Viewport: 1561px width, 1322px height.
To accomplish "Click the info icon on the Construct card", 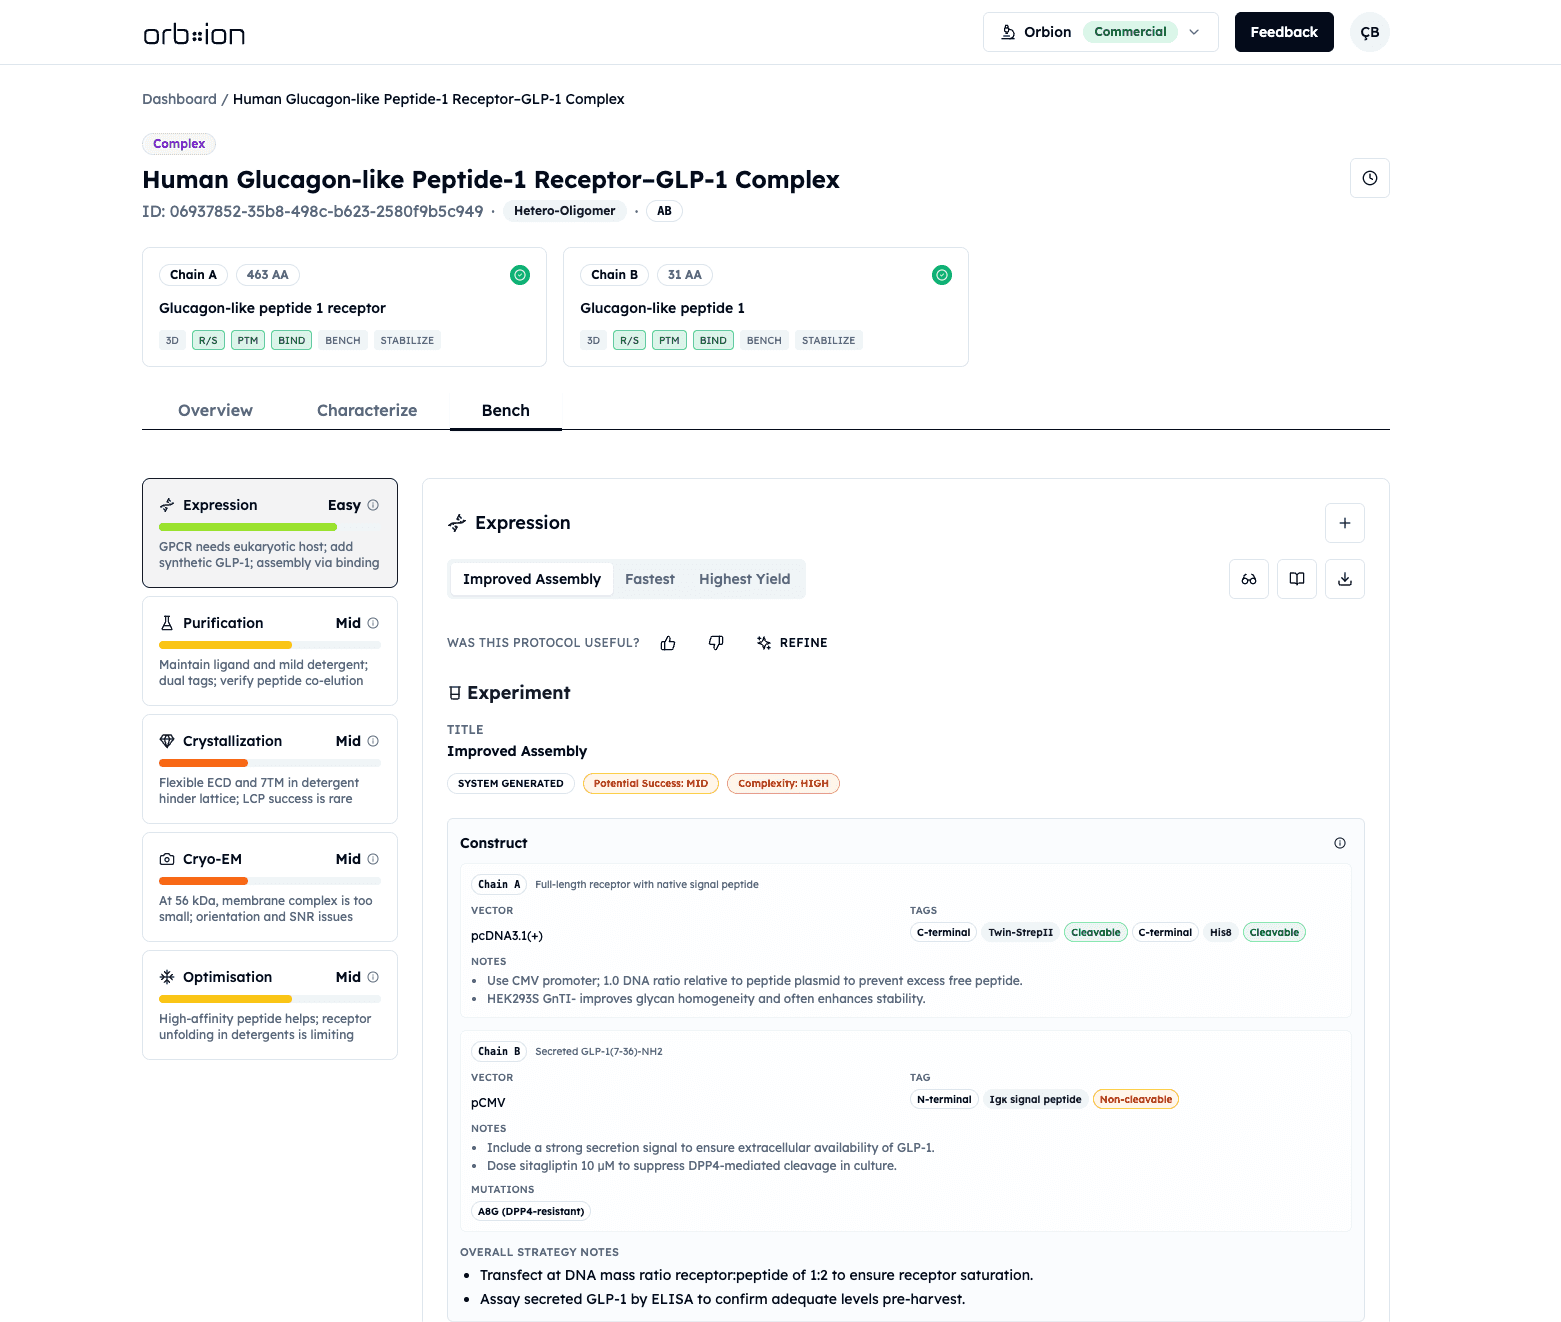I will [x=1339, y=843].
